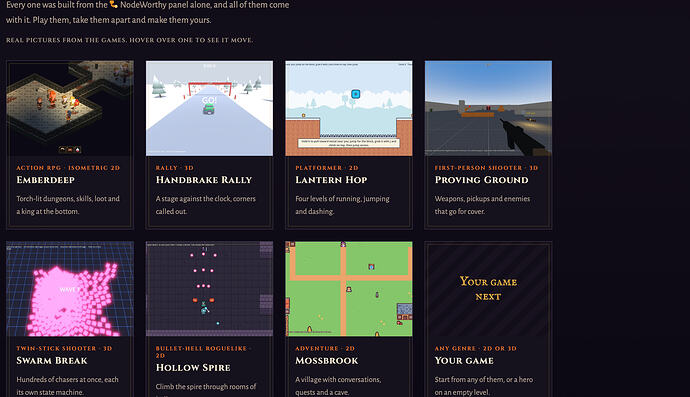Click 'A stage against the clock' description

tap(206, 205)
